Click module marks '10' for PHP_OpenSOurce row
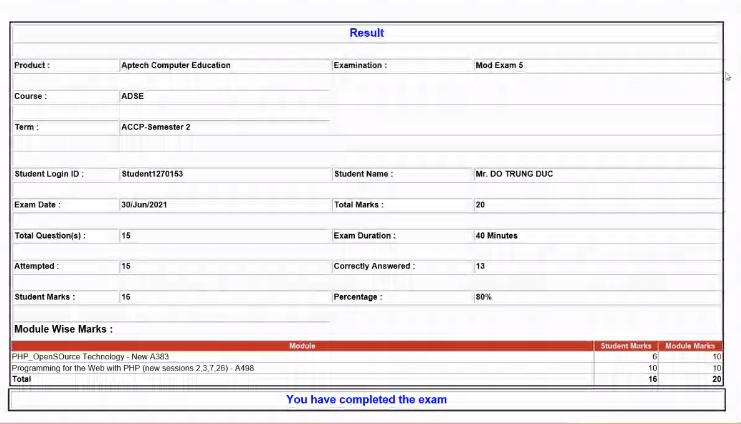This screenshot has width=741, height=424. point(717,357)
